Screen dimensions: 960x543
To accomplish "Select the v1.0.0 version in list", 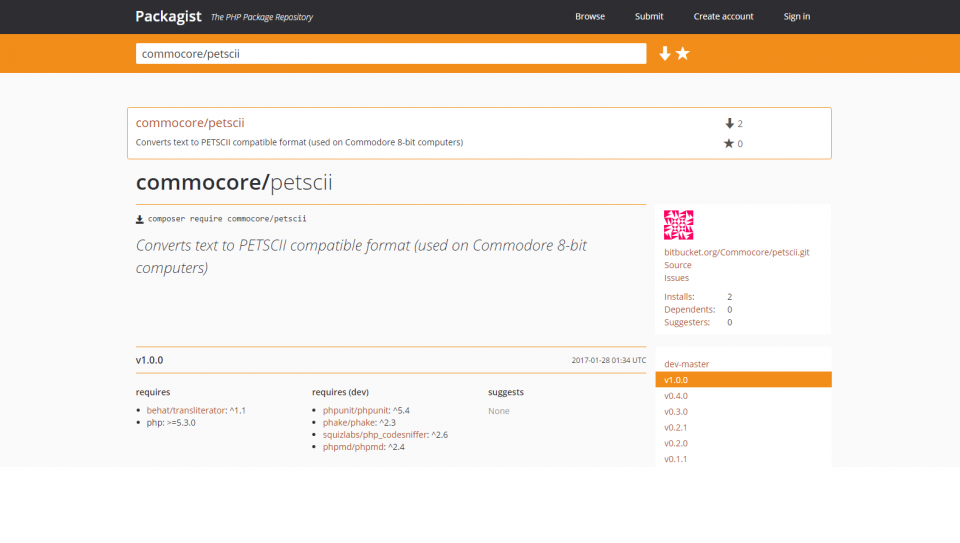I will coord(743,380).
